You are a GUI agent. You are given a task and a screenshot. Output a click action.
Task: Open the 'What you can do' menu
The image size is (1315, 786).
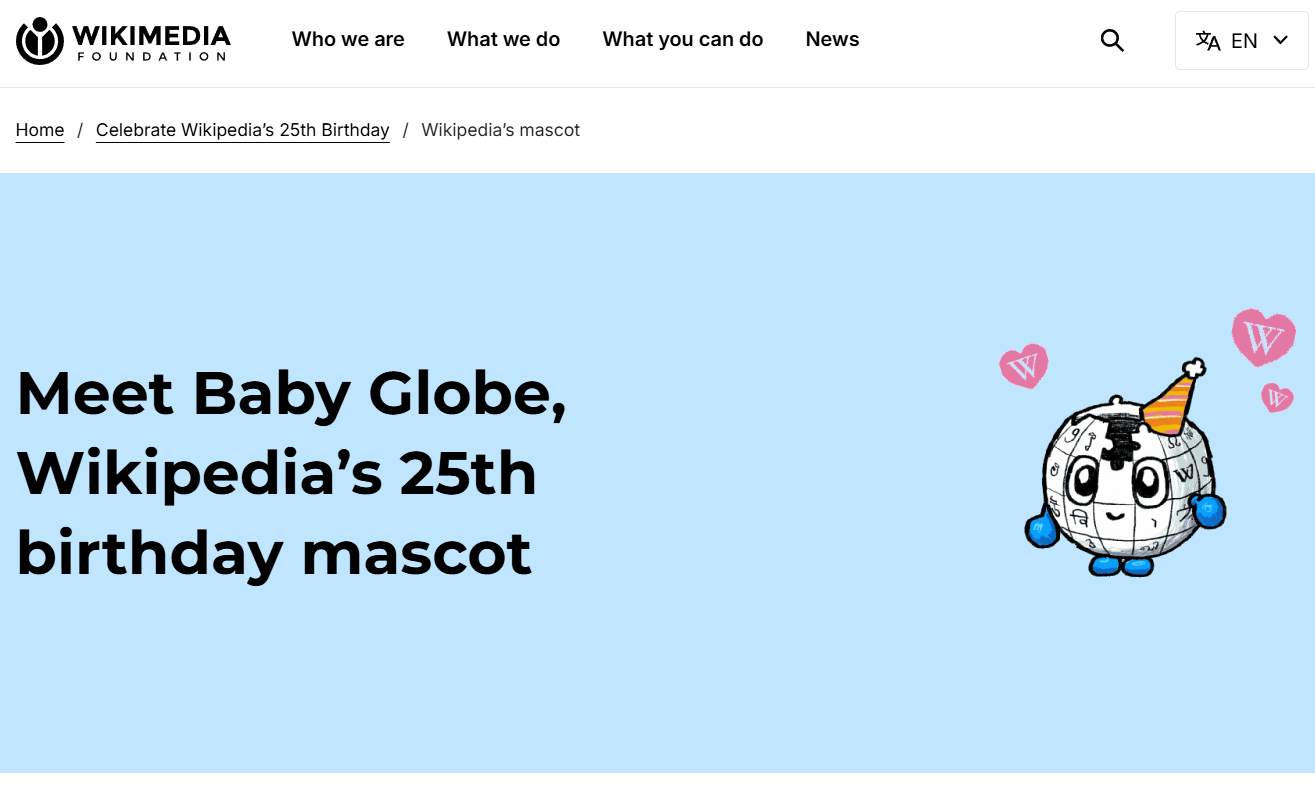[682, 40]
